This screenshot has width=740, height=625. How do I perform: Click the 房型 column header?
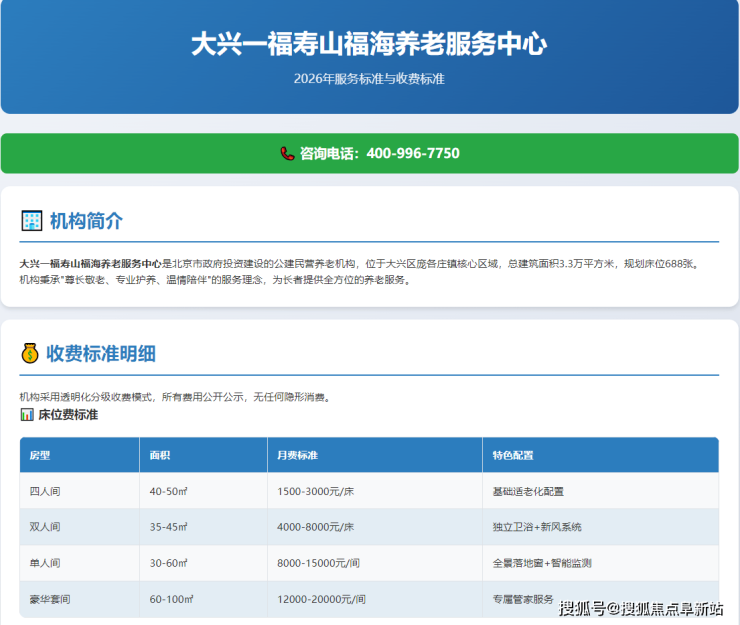(40, 455)
